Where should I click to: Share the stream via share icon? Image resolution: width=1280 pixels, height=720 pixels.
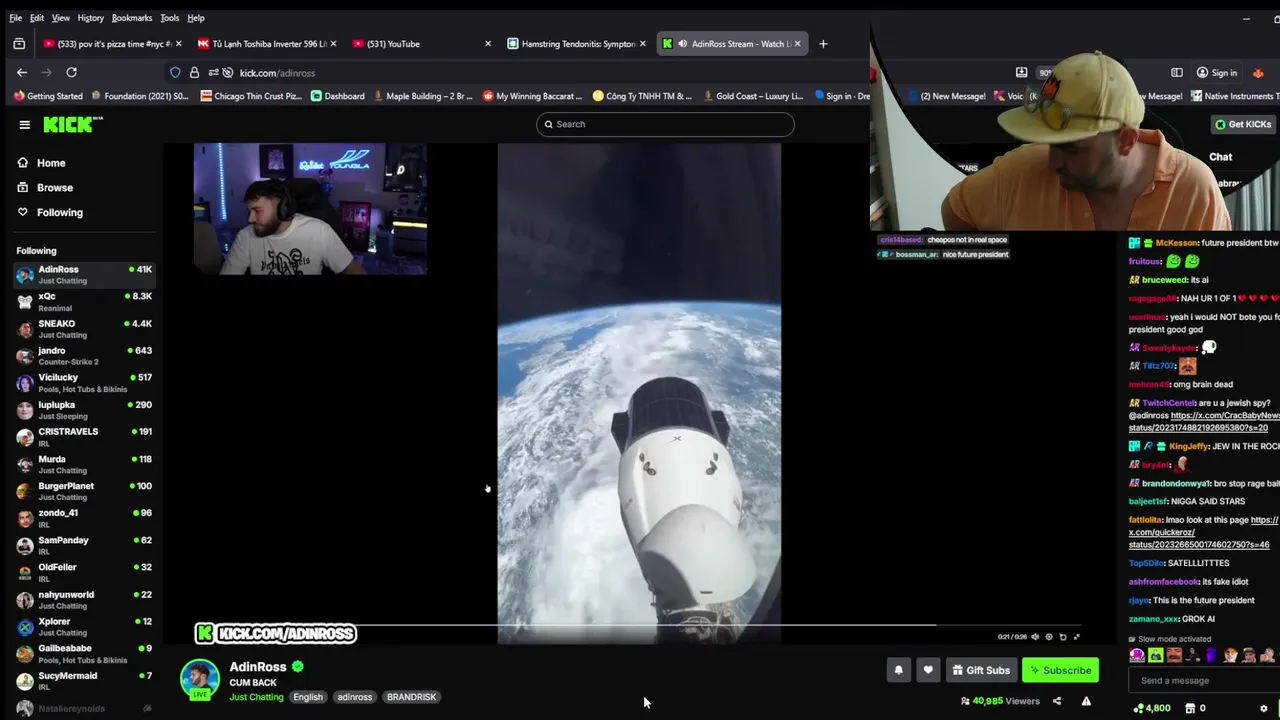(x=1057, y=701)
